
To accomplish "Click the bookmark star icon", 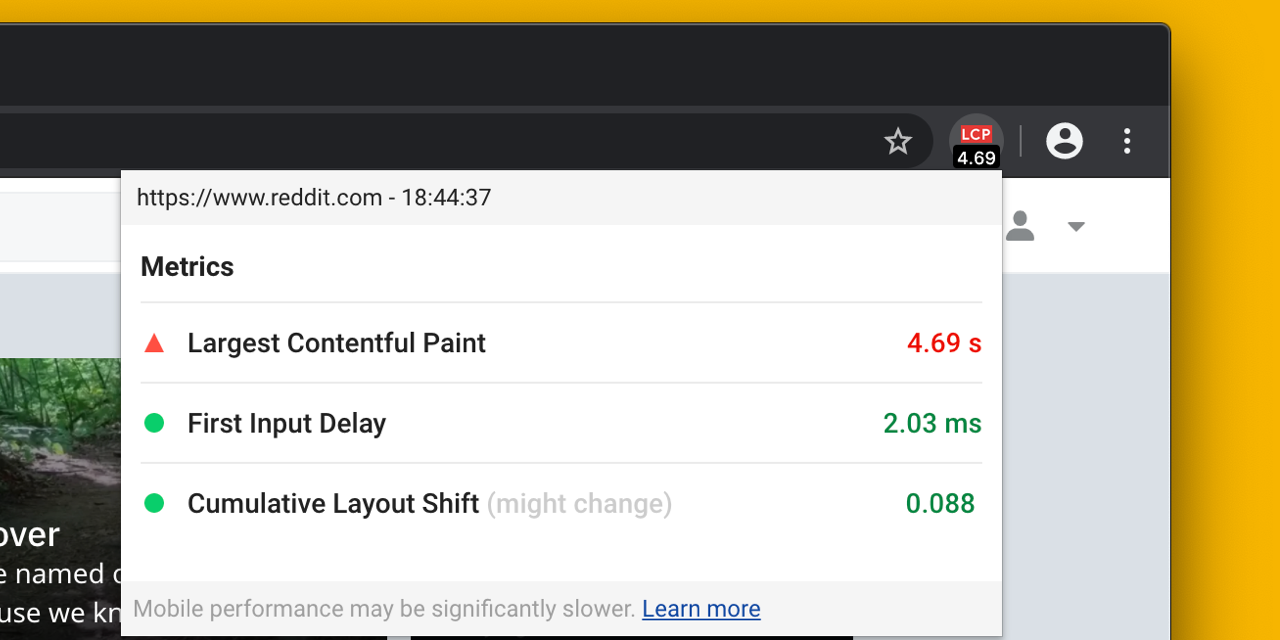I will (898, 142).
